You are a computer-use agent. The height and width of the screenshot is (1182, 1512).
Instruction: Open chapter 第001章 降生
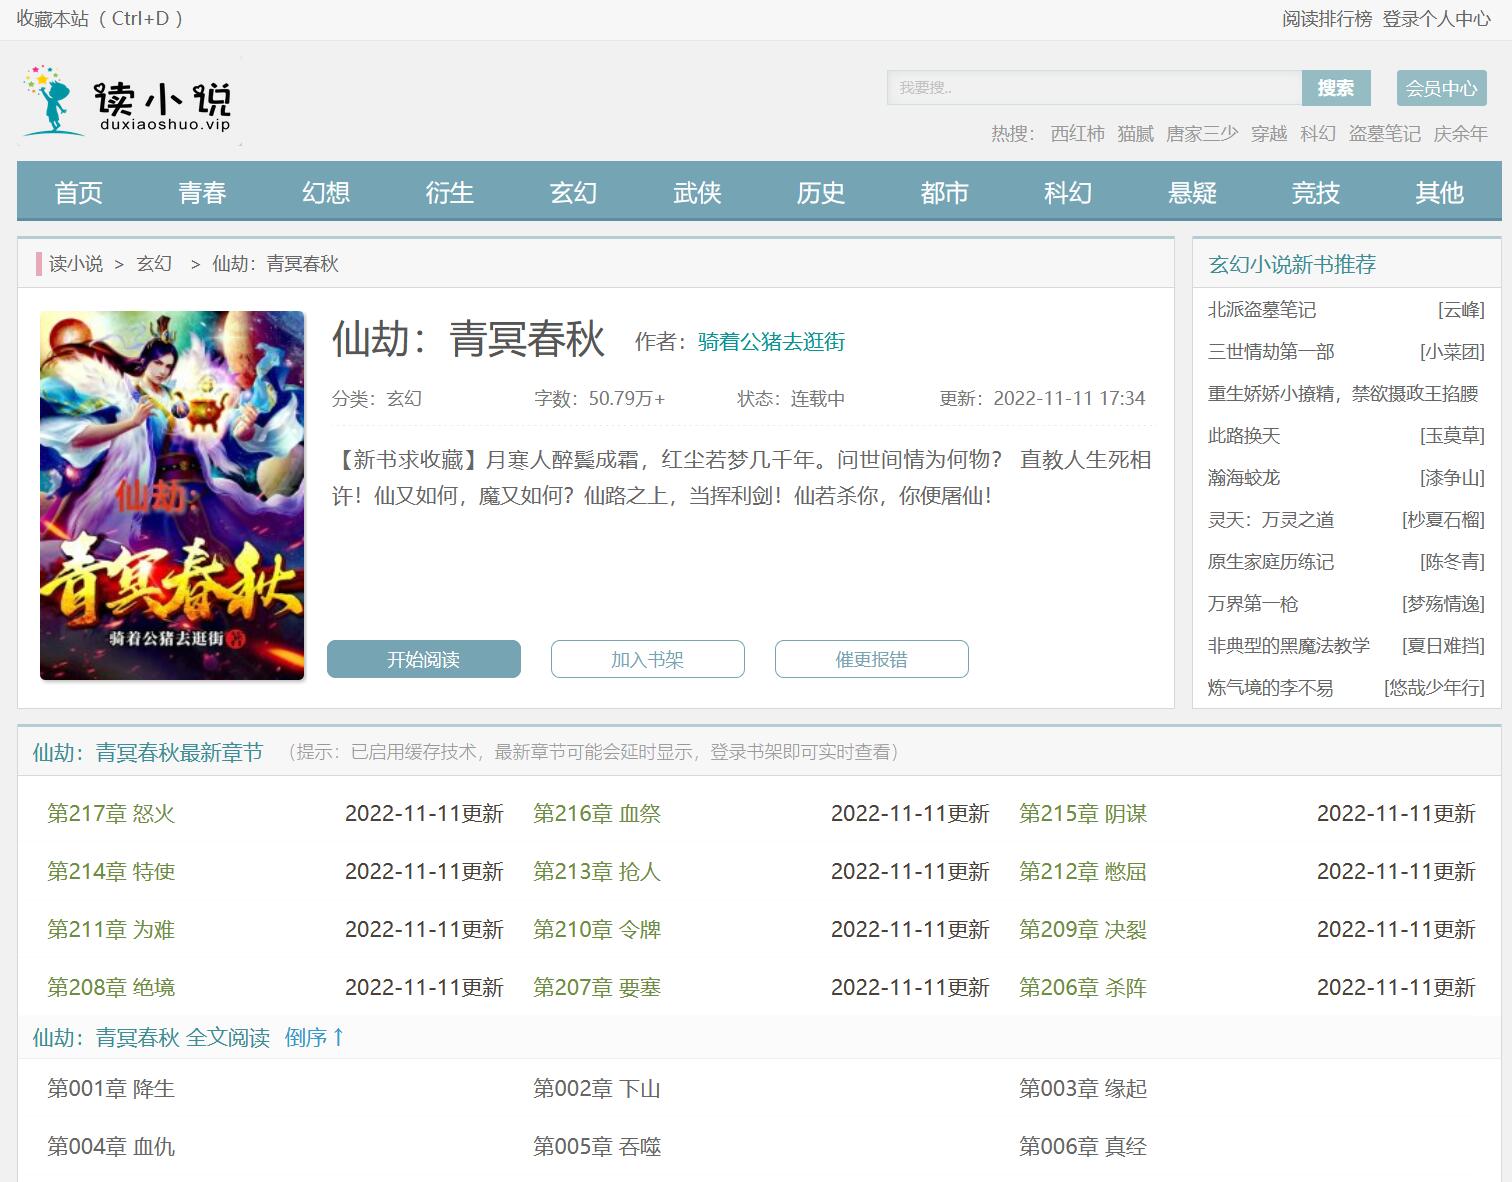click(111, 1089)
